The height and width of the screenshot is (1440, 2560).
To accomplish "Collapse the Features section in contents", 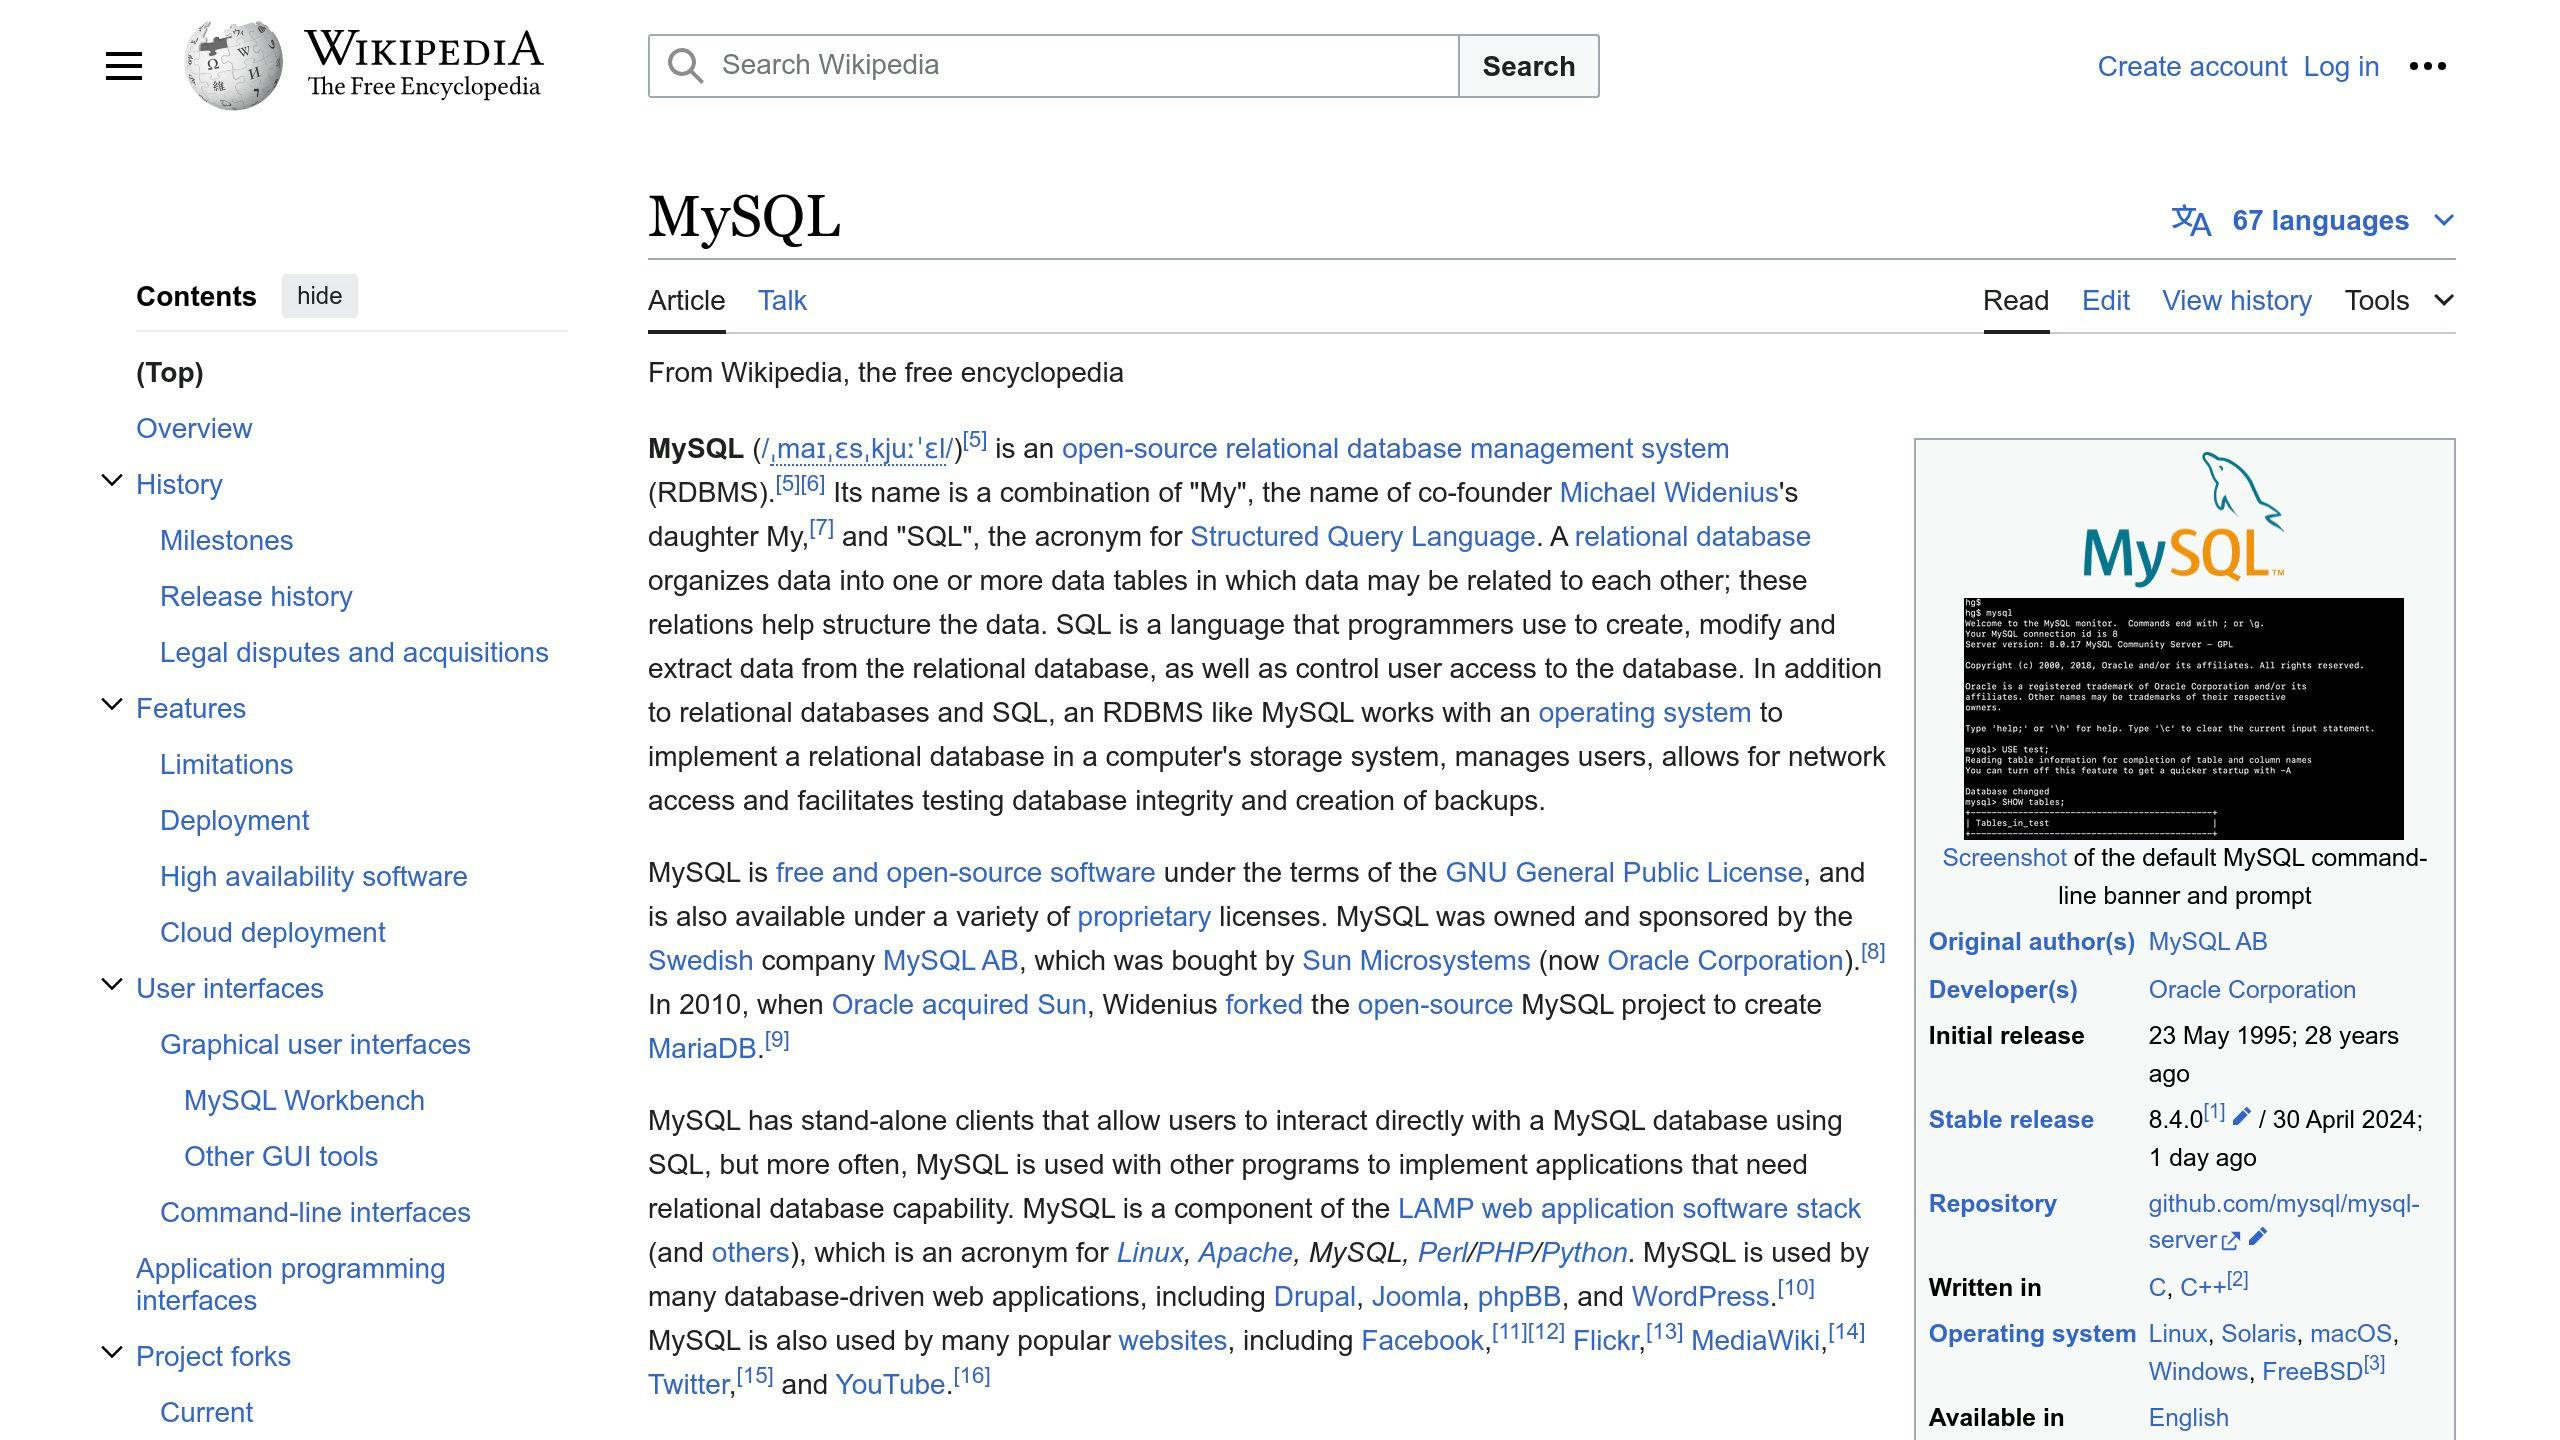I will tap(112, 705).
